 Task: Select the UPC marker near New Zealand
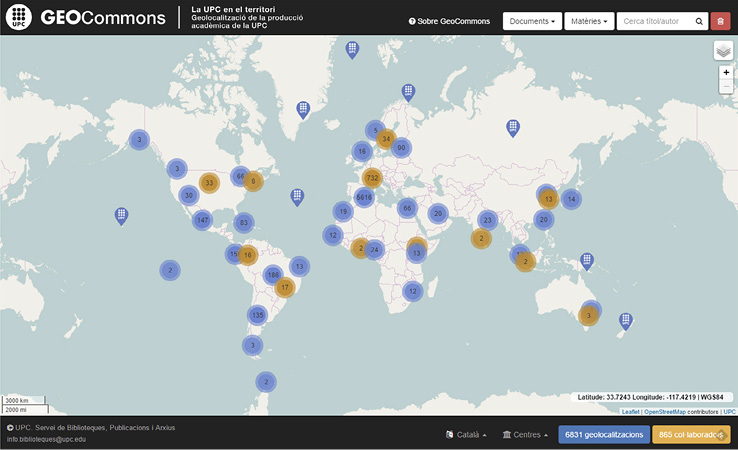point(625,320)
